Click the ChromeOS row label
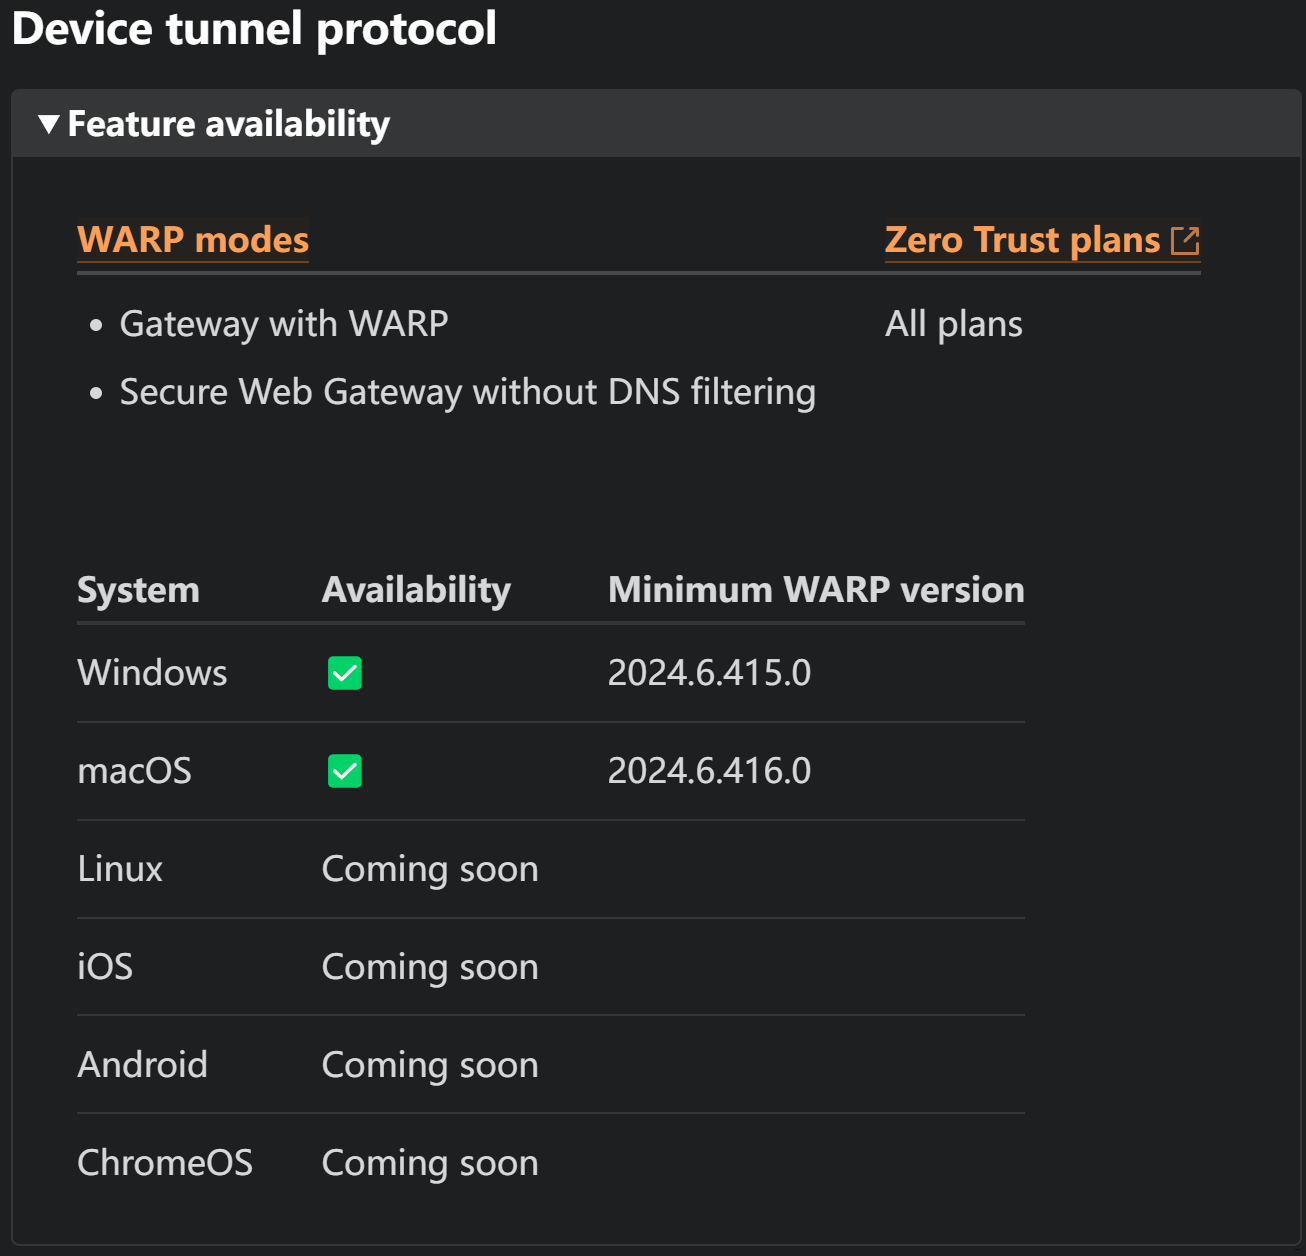Screen dimensions: 1306x1256 tap(165, 1163)
